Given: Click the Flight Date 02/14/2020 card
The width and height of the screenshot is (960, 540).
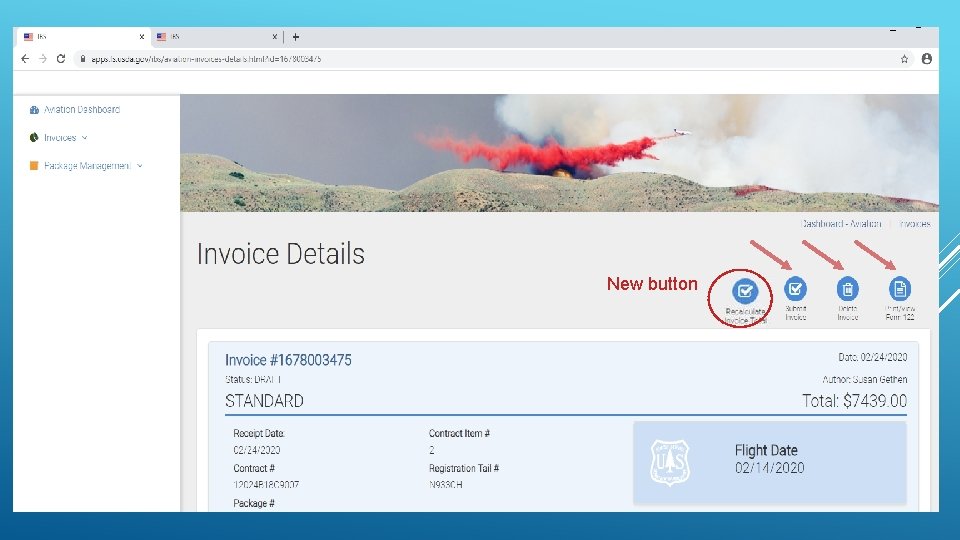Looking at the screenshot, I should pyautogui.click(x=770, y=462).
